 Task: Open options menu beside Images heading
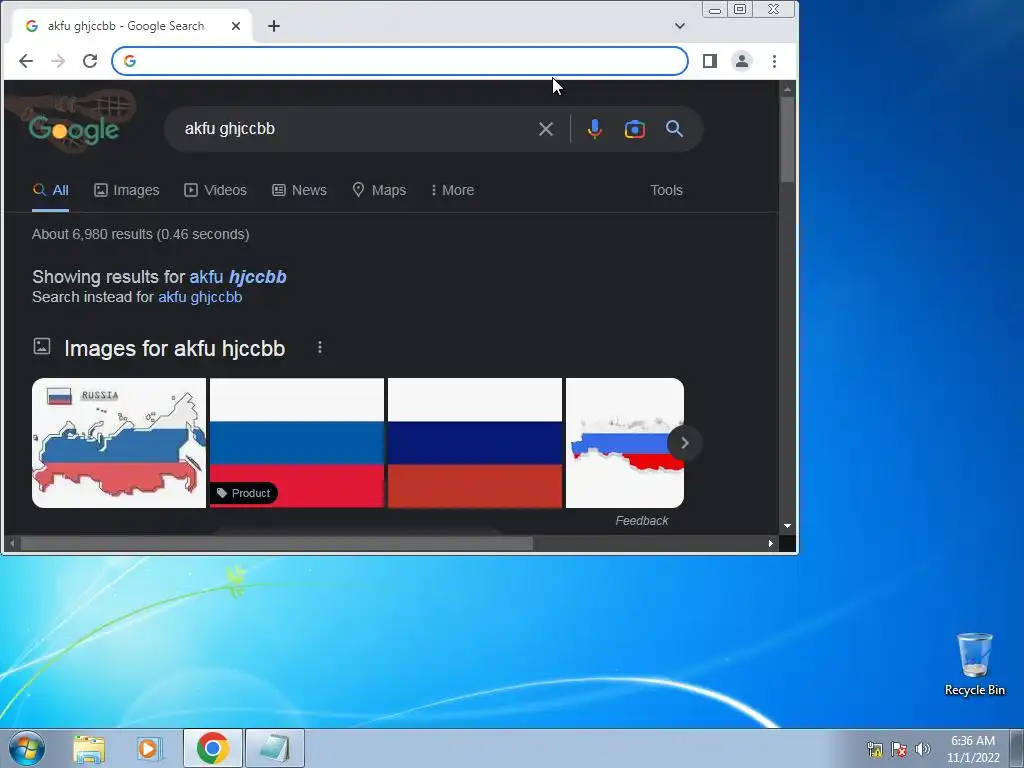(x=319, y=347)
